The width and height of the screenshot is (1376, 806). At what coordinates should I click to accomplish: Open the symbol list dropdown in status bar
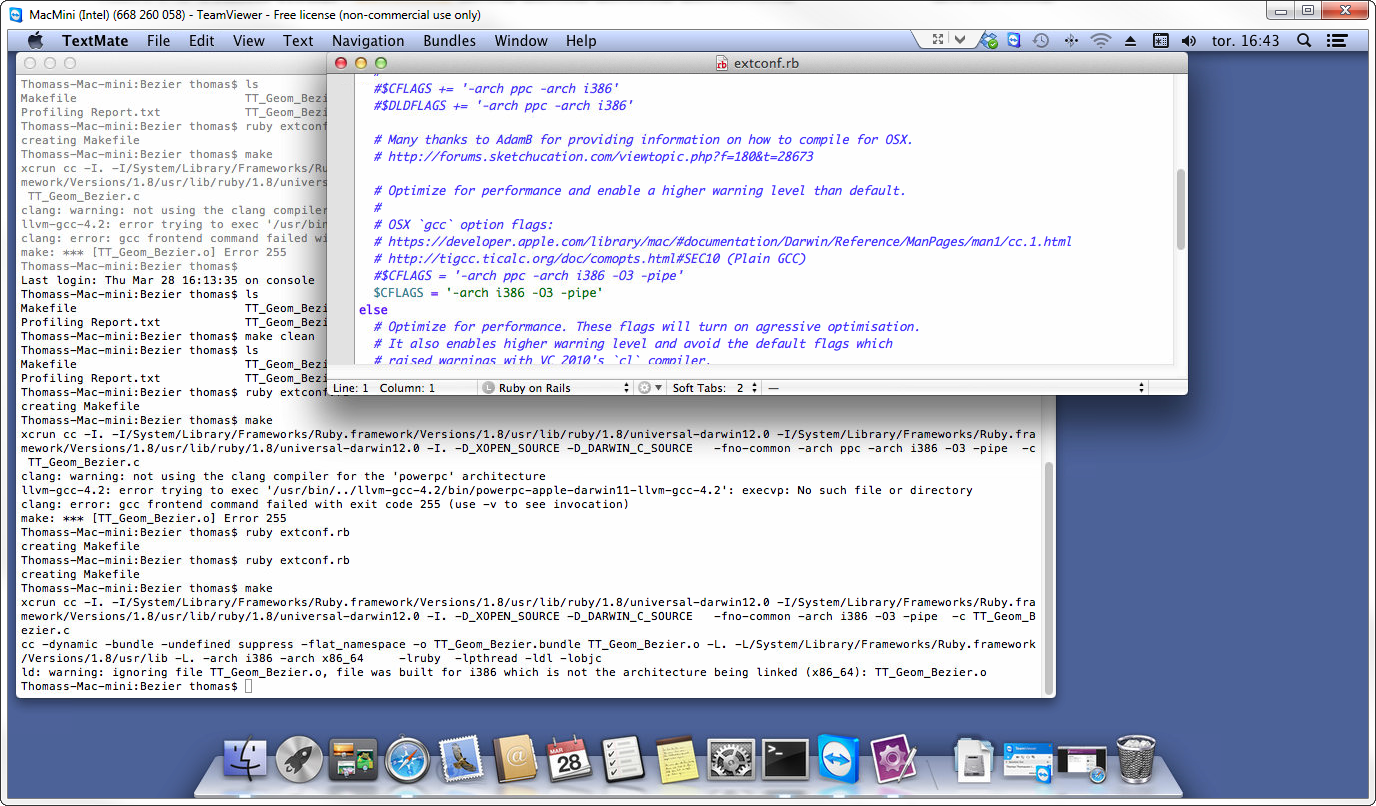(x=956, y=387)
